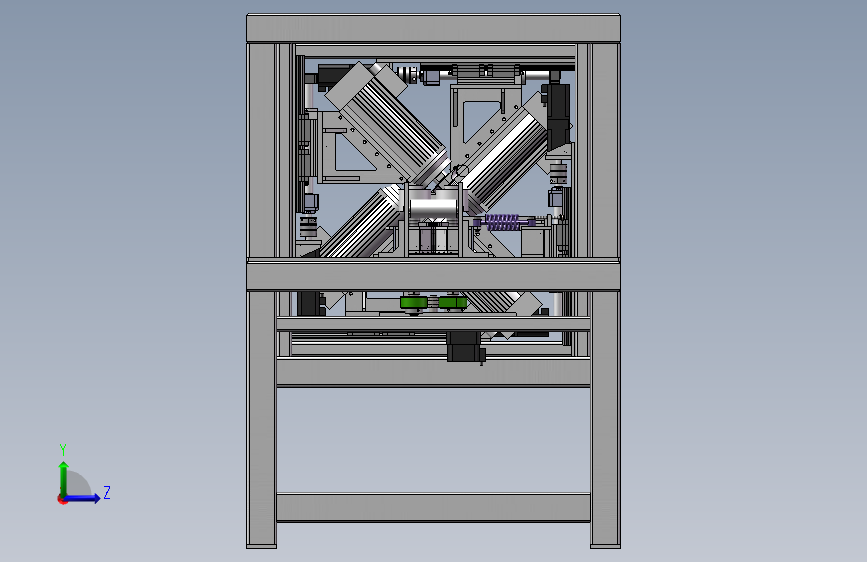
Task: Select the central horizontal shiny cylinder
Action: (434, 207)
